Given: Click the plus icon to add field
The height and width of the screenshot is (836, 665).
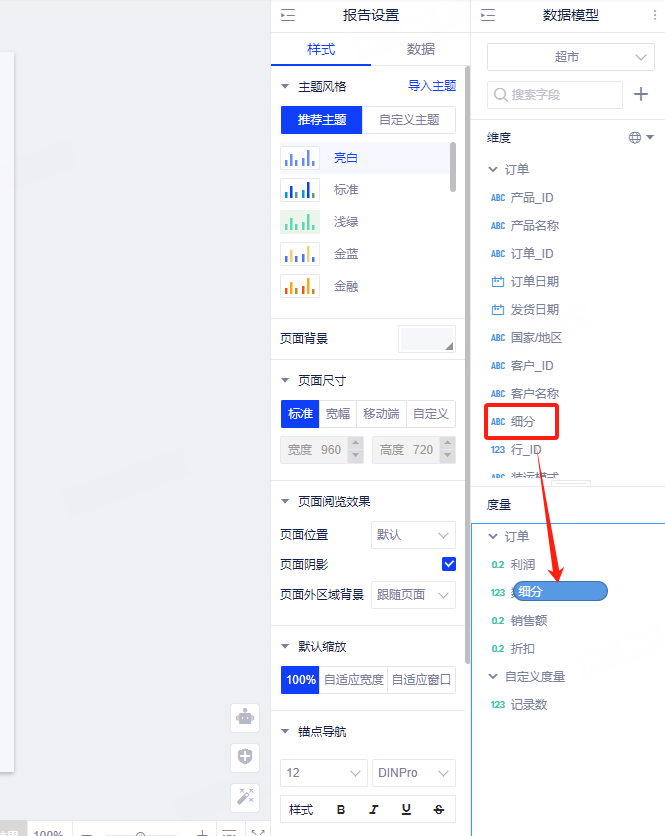Looking at the screenshot, I should (641, 94).
